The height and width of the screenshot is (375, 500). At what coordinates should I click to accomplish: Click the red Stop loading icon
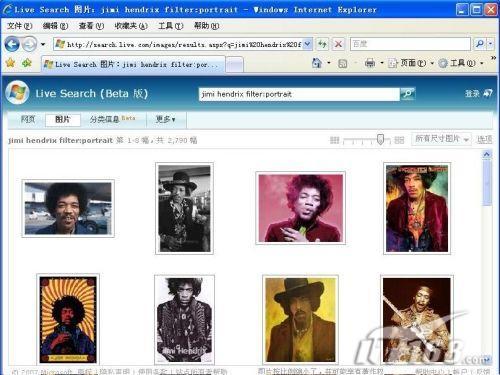[338, 44]
